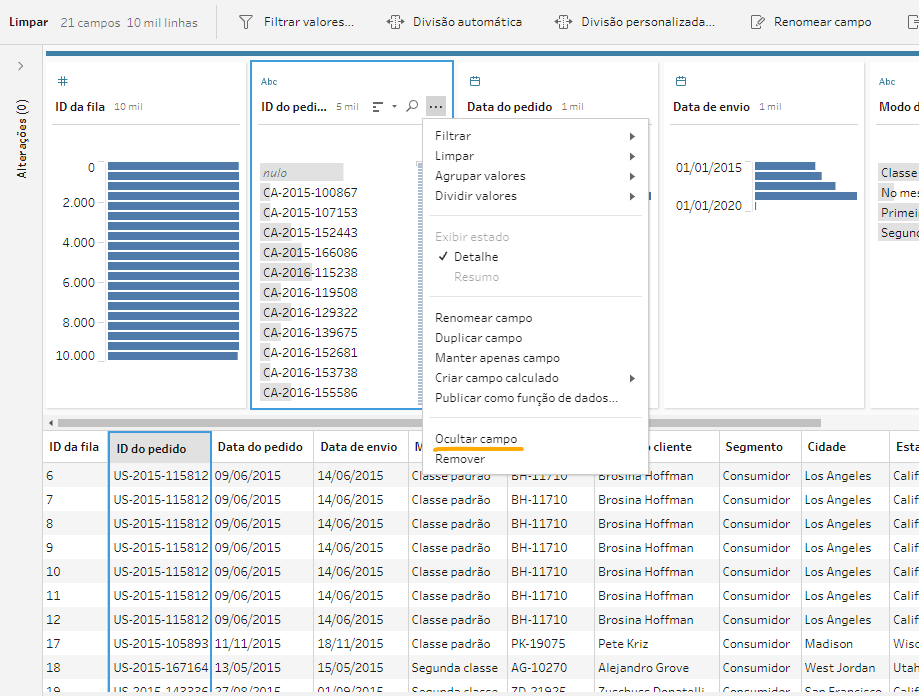The height and width of the screenshot is (696, 919).
Task: Select value CA-2016-152681
Action: [x=310, y=353]
